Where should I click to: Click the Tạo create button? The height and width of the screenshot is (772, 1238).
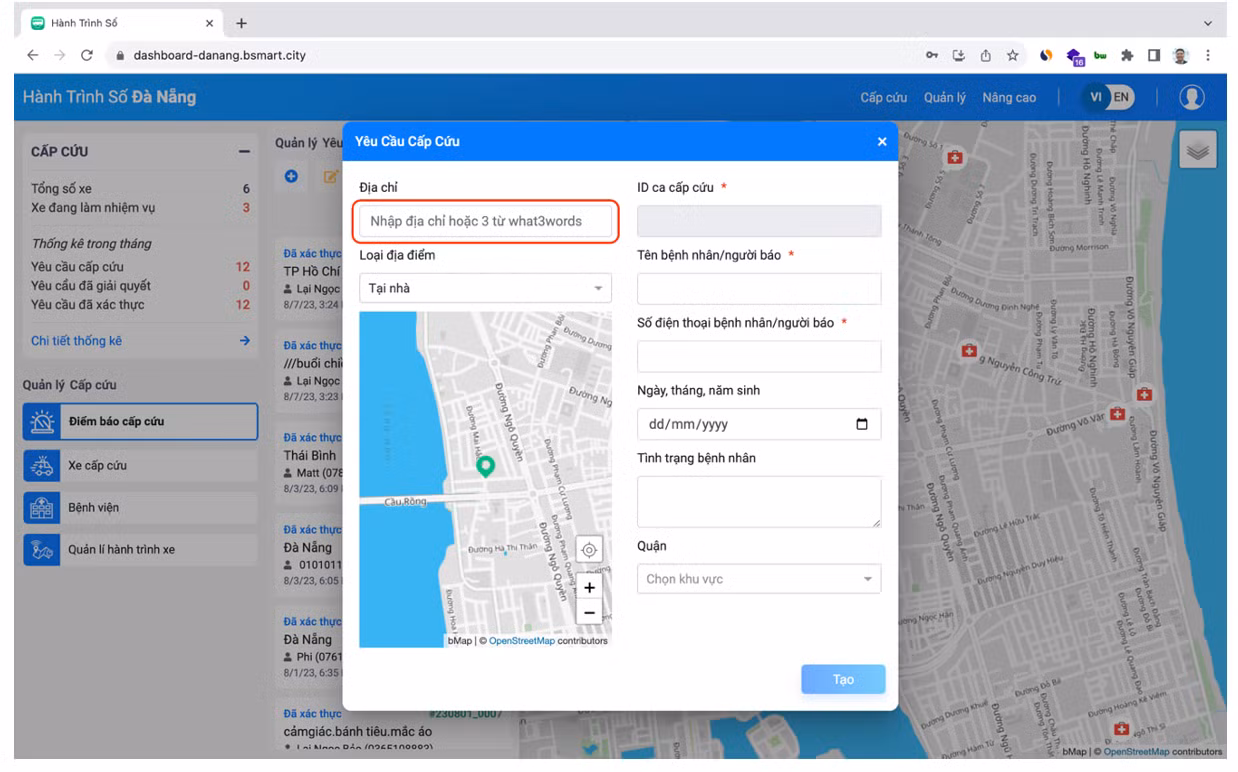[x=843, y=679]
